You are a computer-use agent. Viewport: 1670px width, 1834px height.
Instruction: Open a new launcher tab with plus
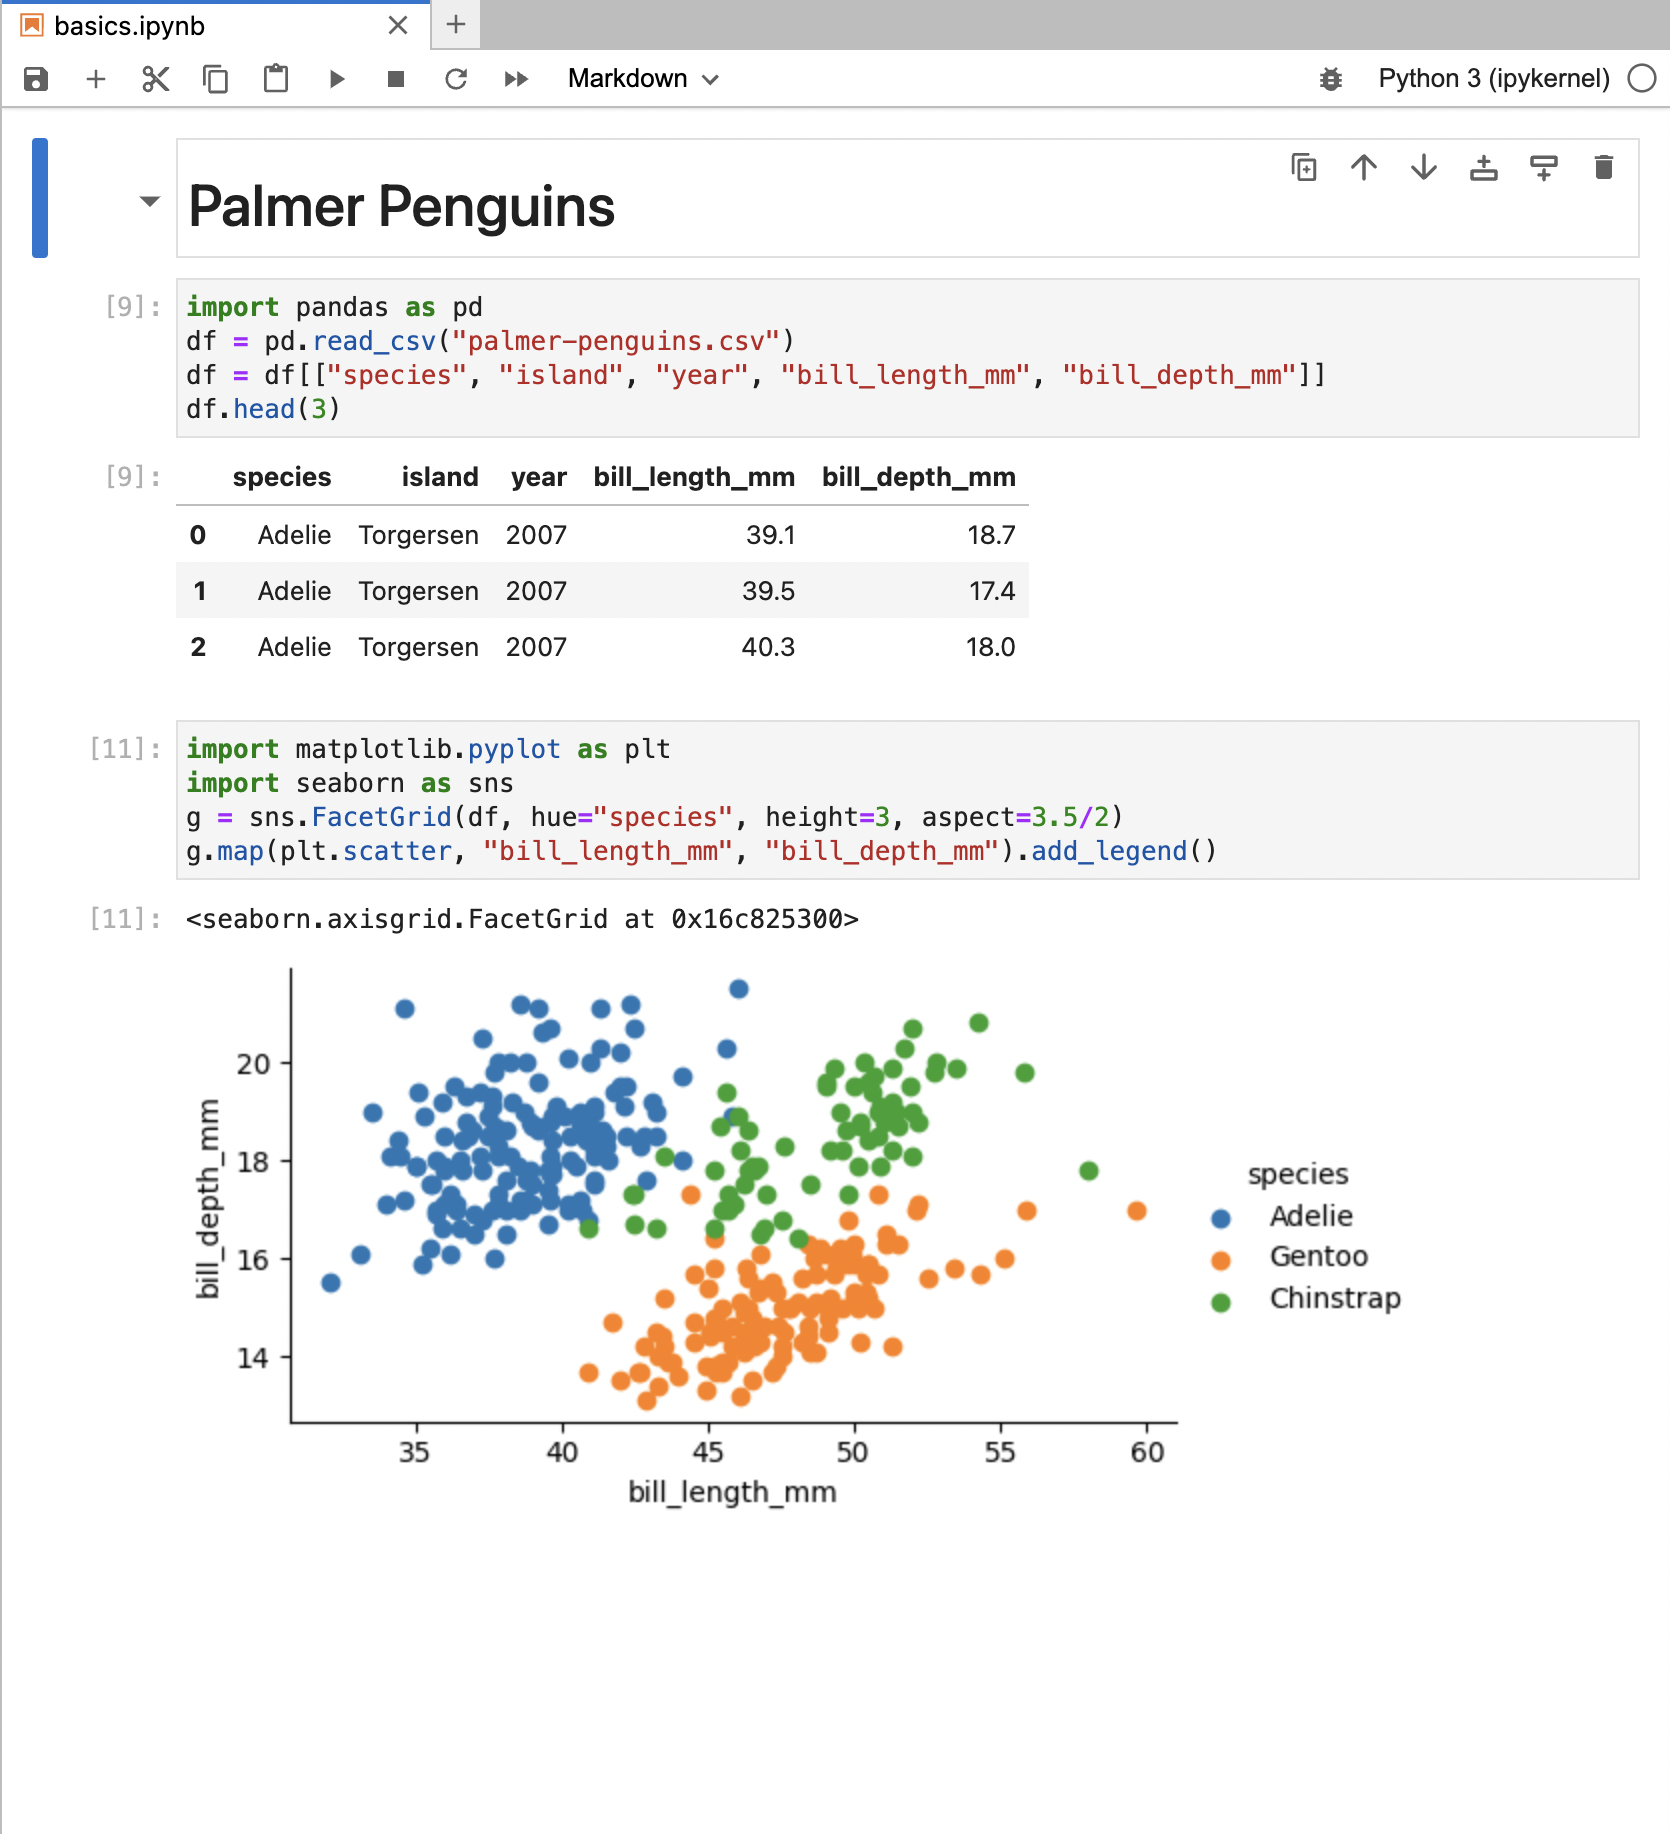pyautogui.click(x=456, y=25)
